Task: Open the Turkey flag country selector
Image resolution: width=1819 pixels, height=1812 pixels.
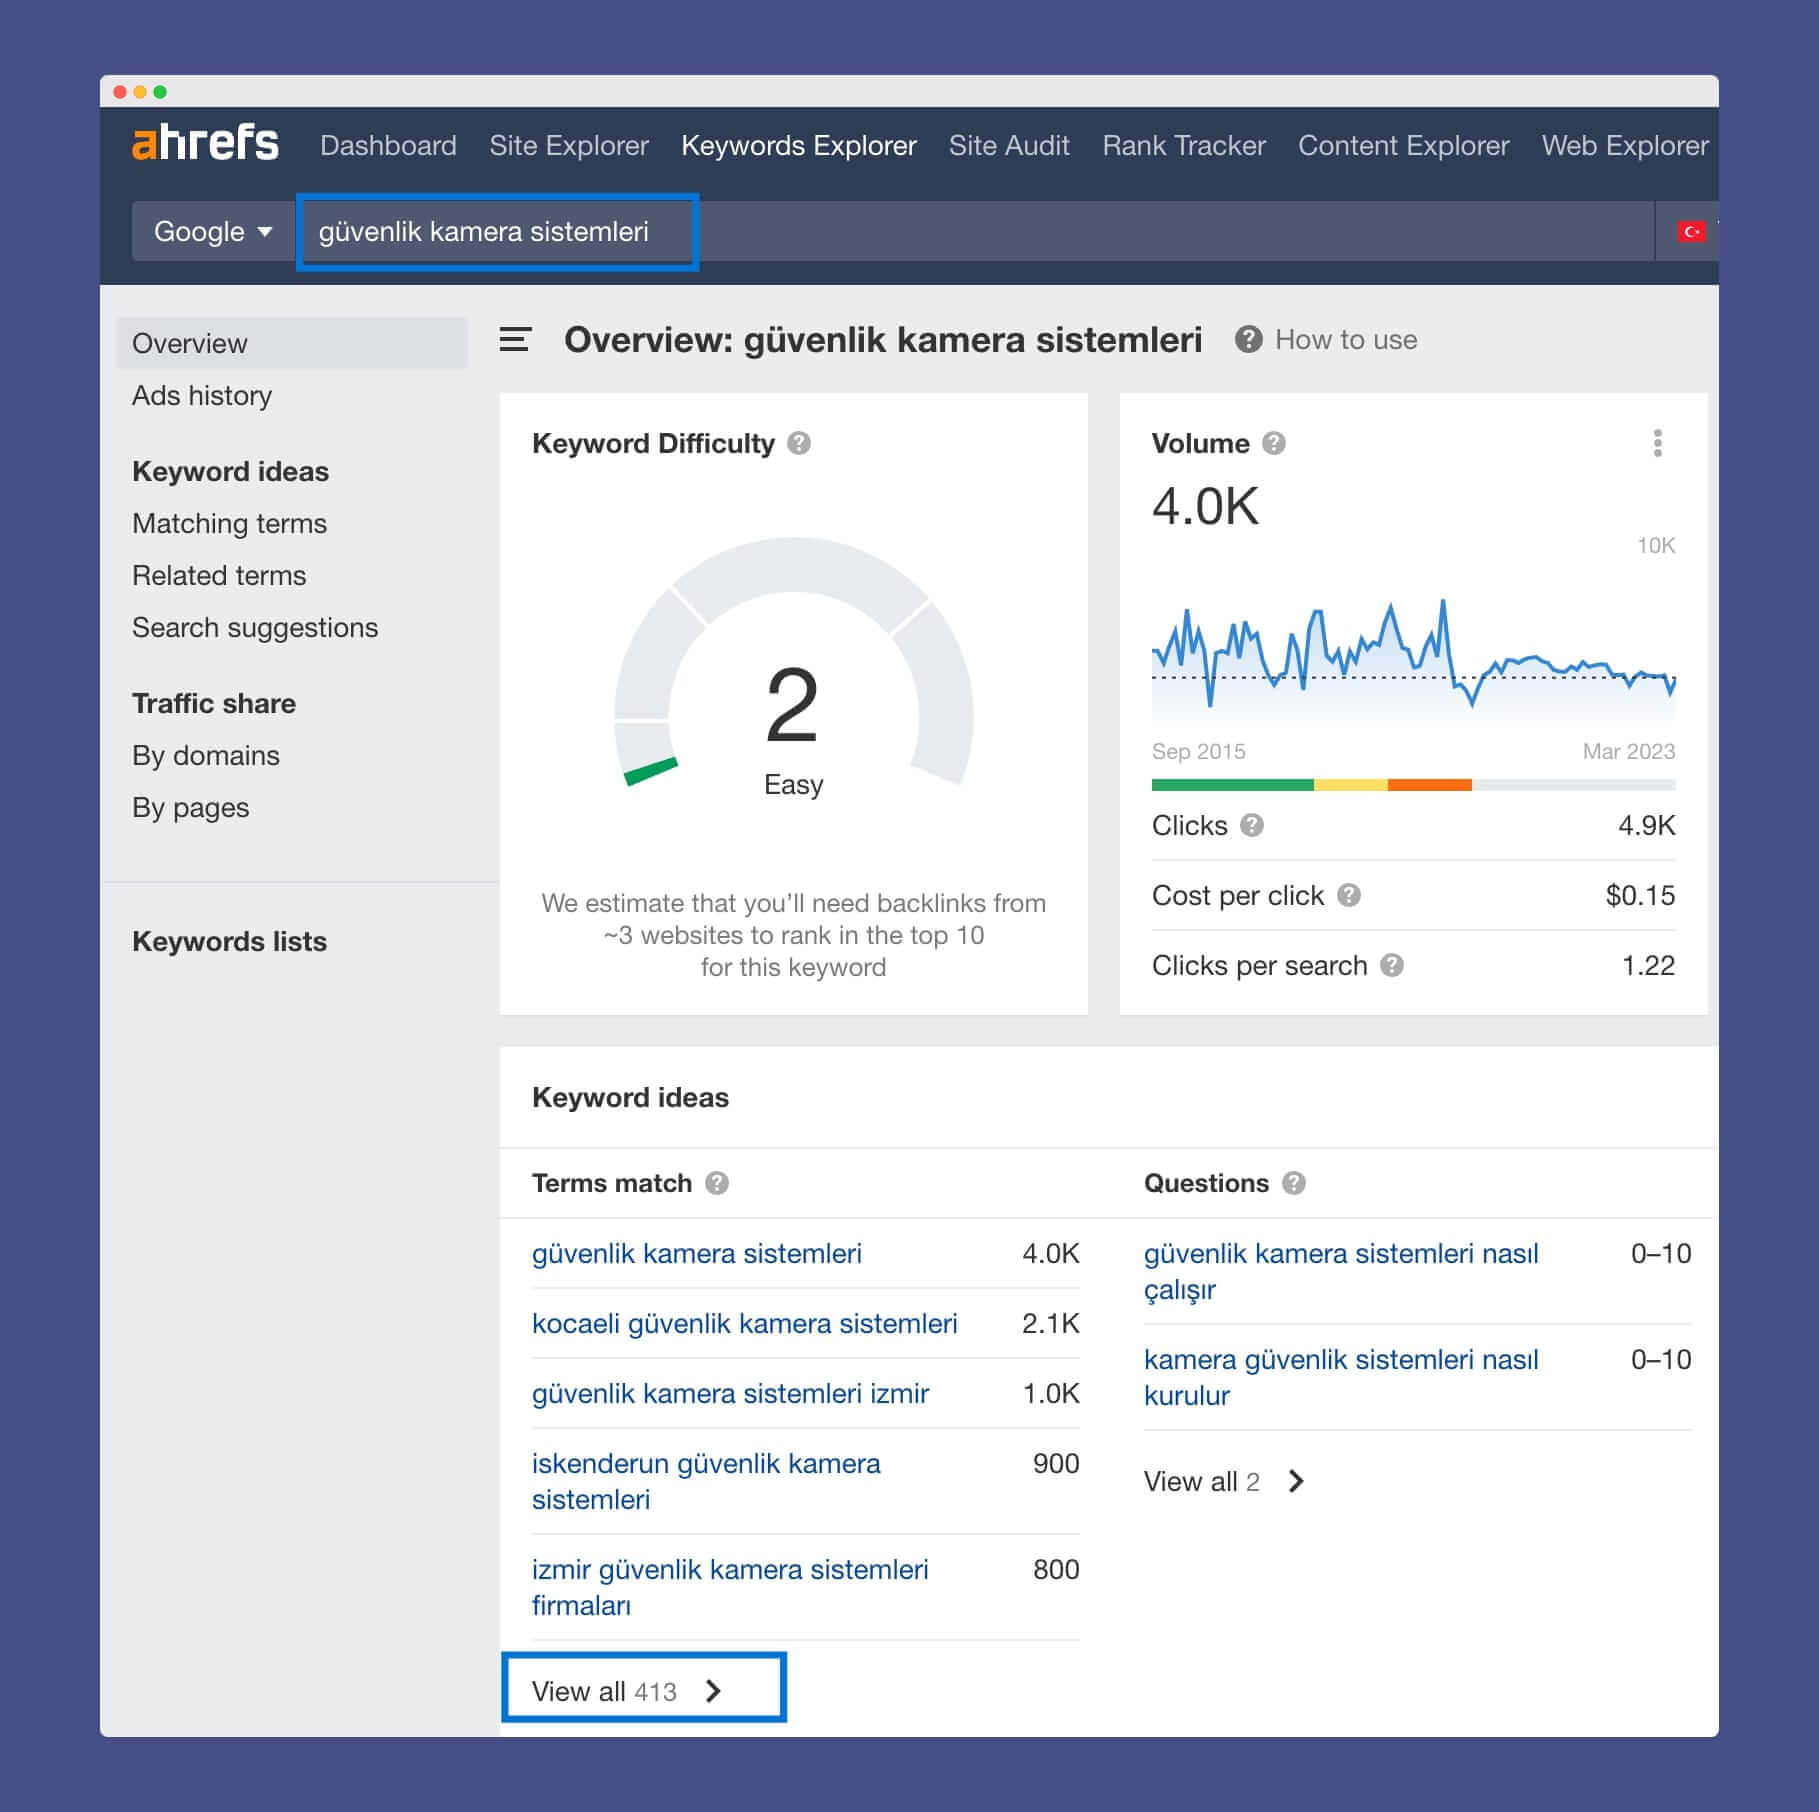Action: (1692, 231)
